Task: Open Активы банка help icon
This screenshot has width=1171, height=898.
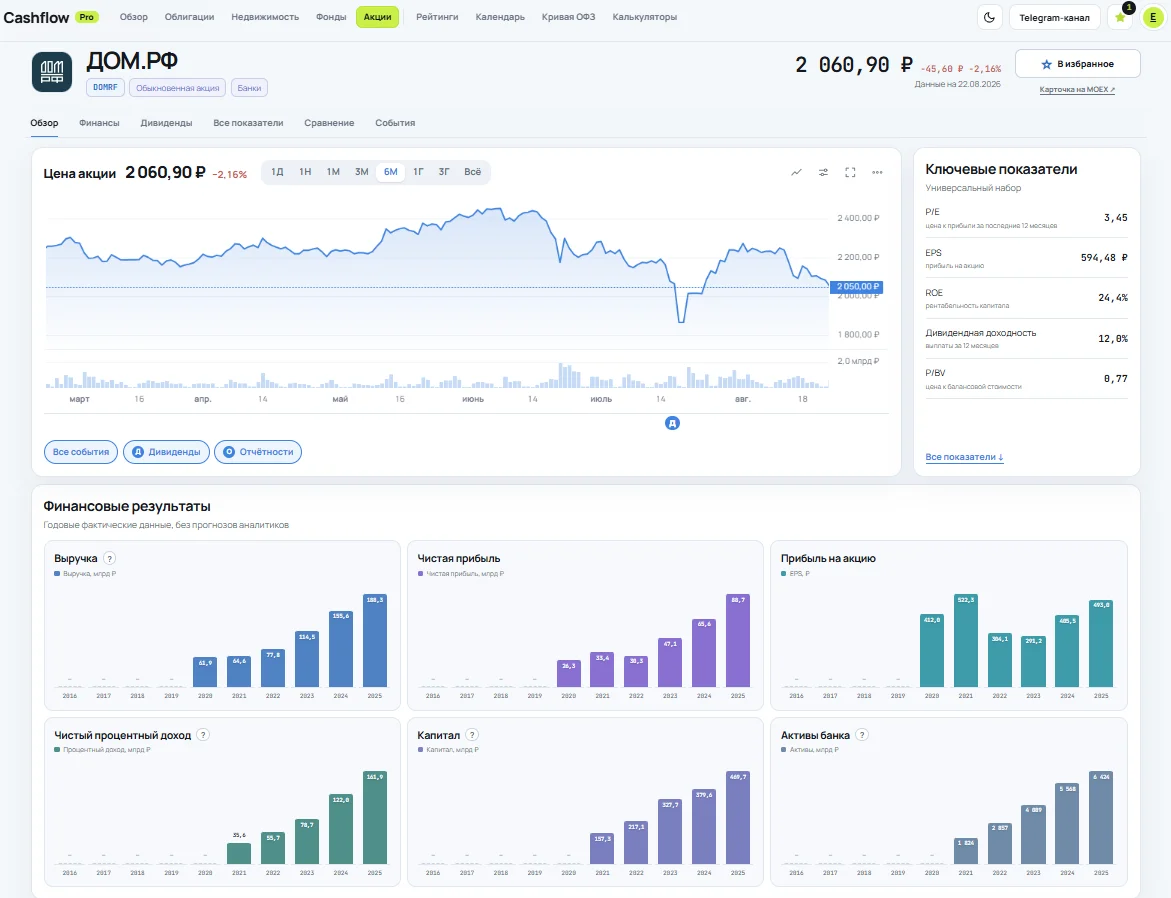Action: [x=862, y=735]
